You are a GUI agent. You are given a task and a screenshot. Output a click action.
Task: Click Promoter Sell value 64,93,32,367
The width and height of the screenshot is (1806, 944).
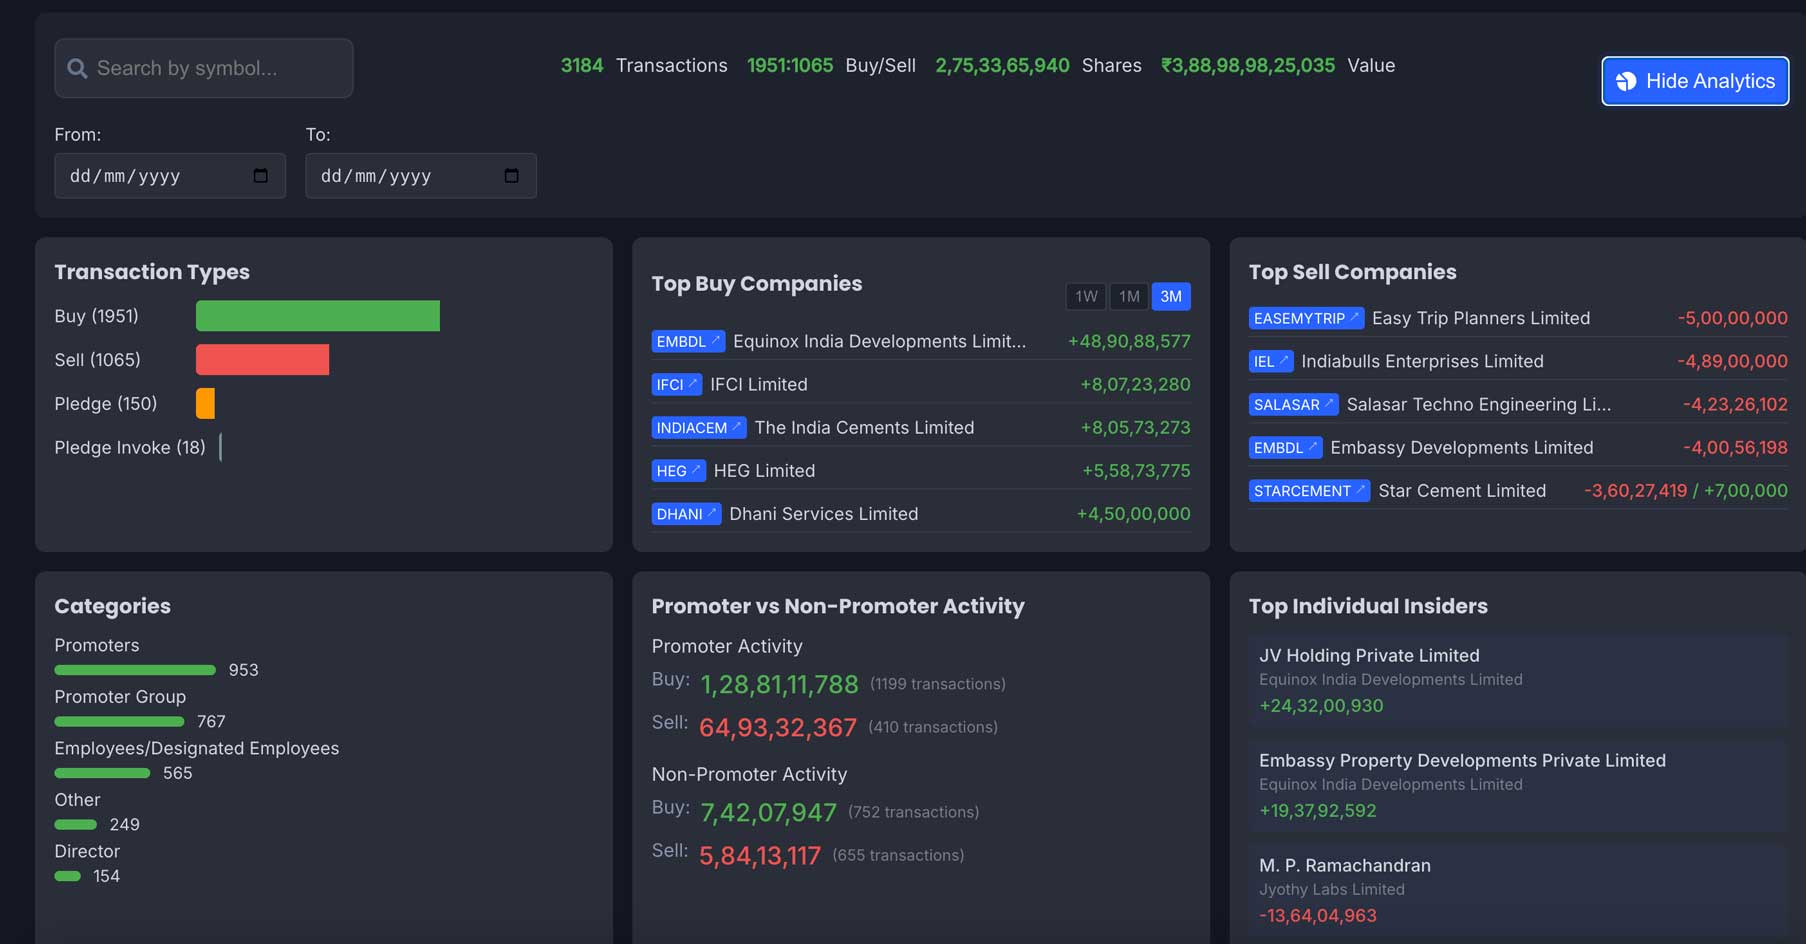778,727
